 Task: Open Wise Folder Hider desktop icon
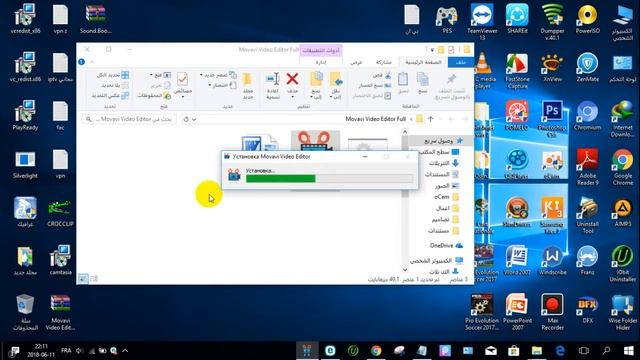(622, 312)
